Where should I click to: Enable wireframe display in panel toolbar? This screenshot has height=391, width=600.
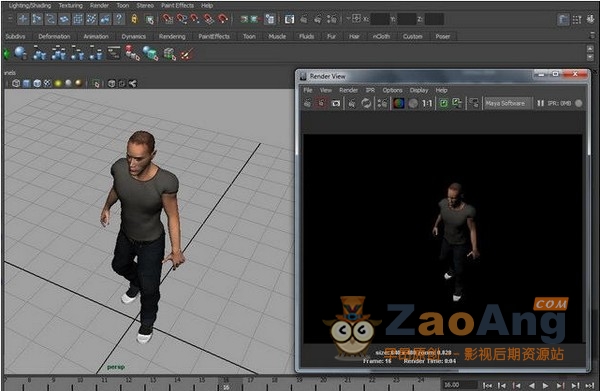(16, 83)
